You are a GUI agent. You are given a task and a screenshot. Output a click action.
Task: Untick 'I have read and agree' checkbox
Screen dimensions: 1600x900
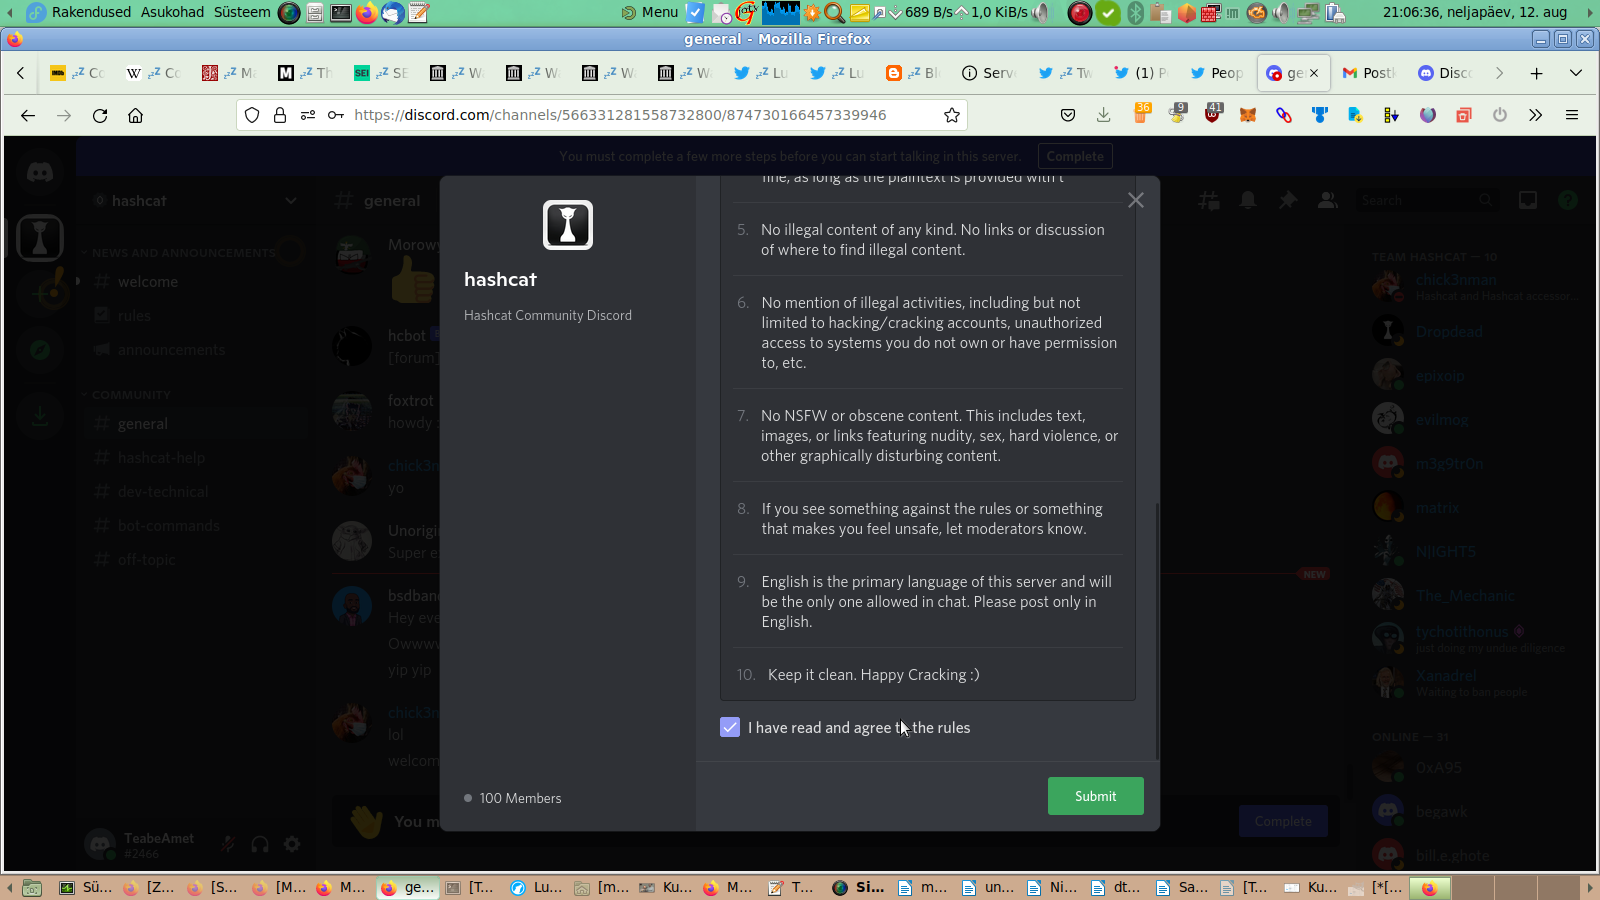pyautogui.click(x=730, y=727)
